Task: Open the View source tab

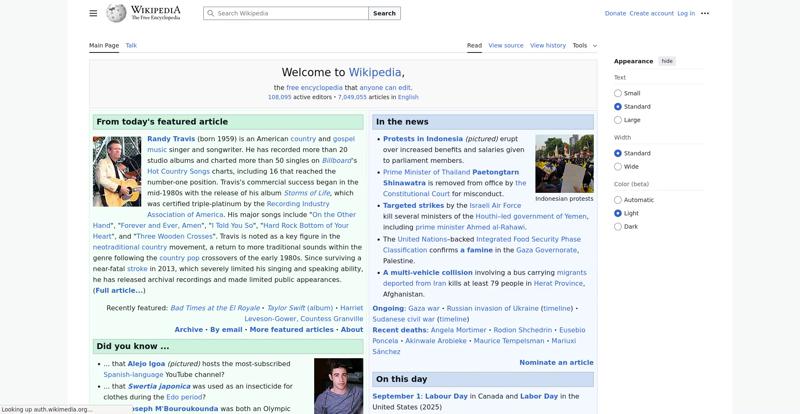Action: (x=506, y=45)
